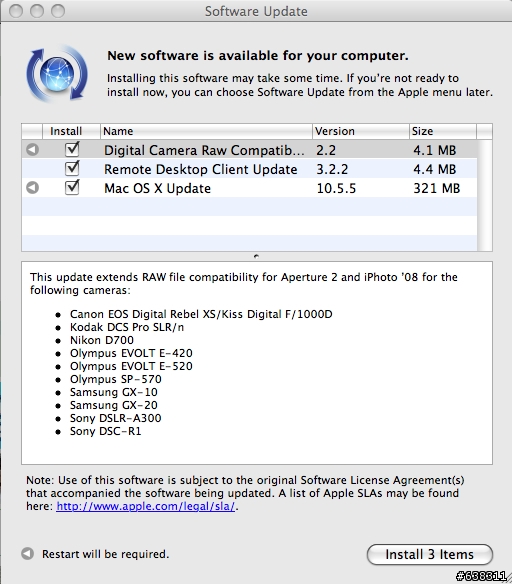Click 'Canon EOS Digital Rebel XS' list entry
Viewport: 512px width, 584px height.
(201, 314)
